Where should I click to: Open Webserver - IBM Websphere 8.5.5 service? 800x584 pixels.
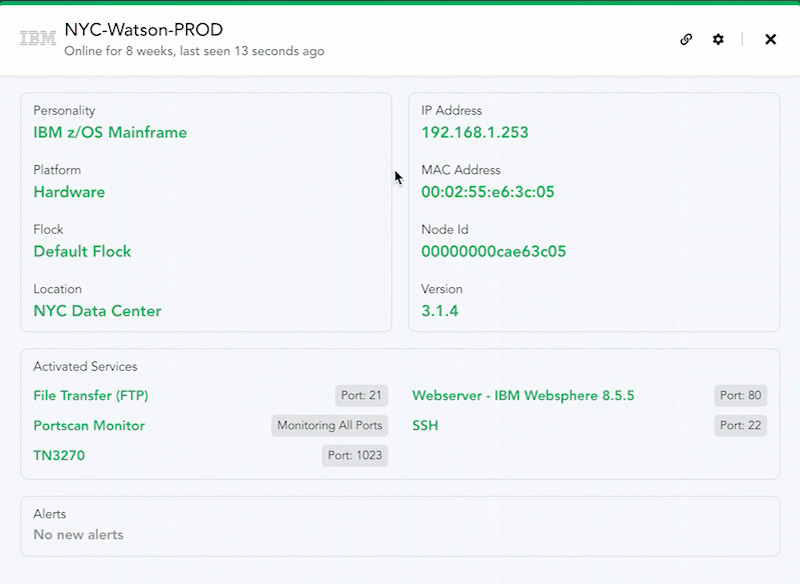pyautogui.click(x=523, y=395)
